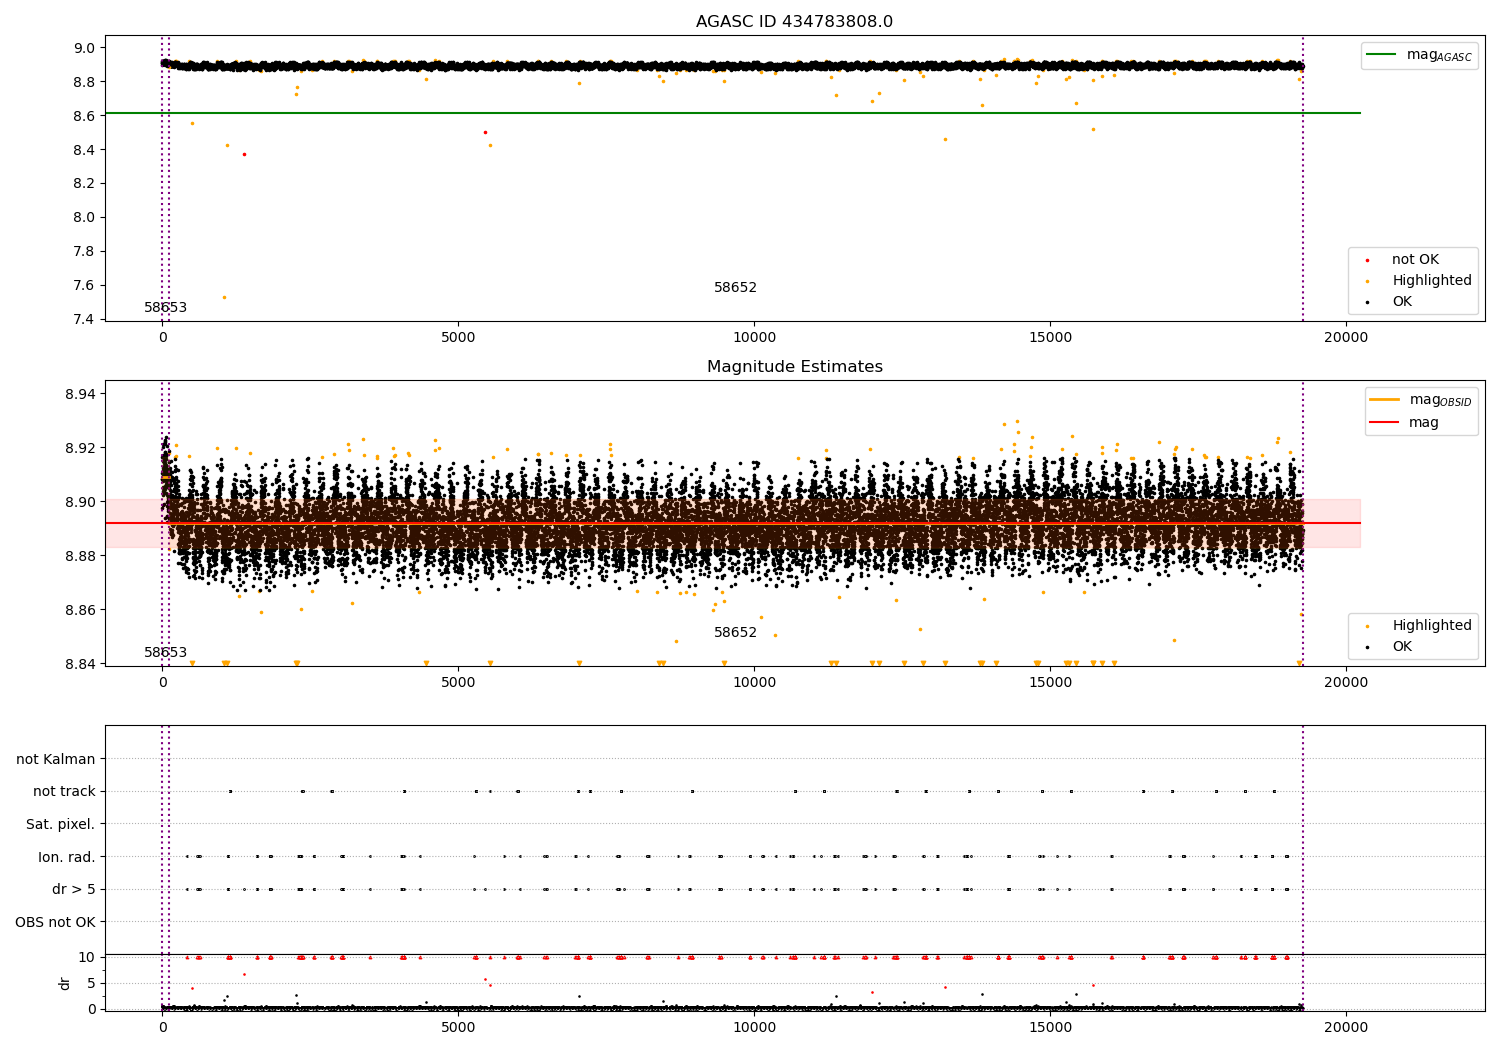Click the "5000" x-tick under the bottom plot
This screenshot has width=1500, height=1050.
[458, 1027]
